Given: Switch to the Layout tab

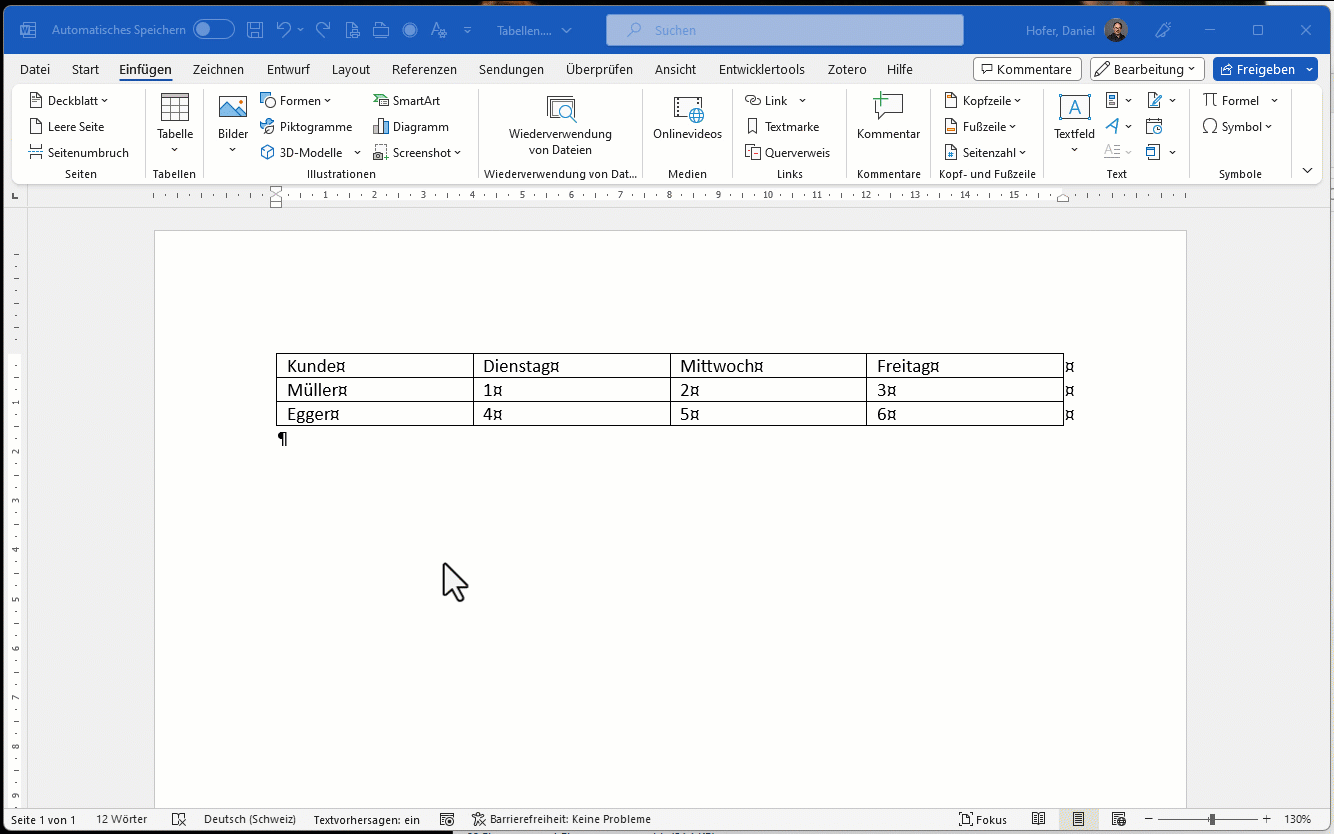Looking at the screenshot, I should tap(351, 69).
